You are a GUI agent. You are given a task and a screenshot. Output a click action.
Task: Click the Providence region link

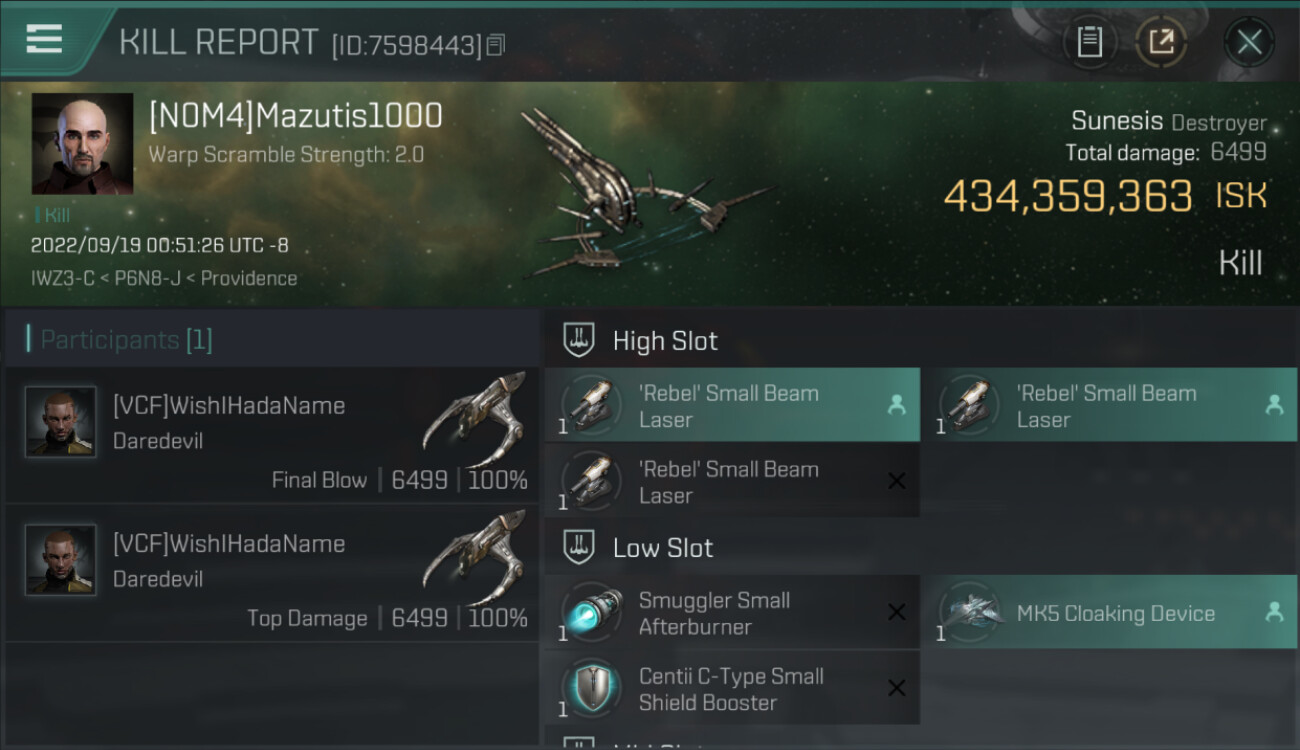248,278
